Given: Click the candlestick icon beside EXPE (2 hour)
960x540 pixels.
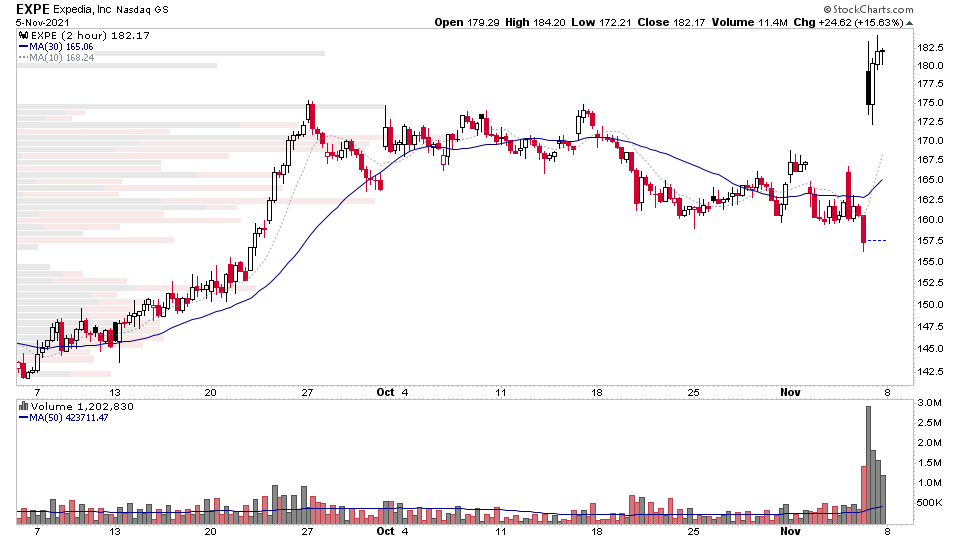Looking at the screenshot, I should 24,36.
